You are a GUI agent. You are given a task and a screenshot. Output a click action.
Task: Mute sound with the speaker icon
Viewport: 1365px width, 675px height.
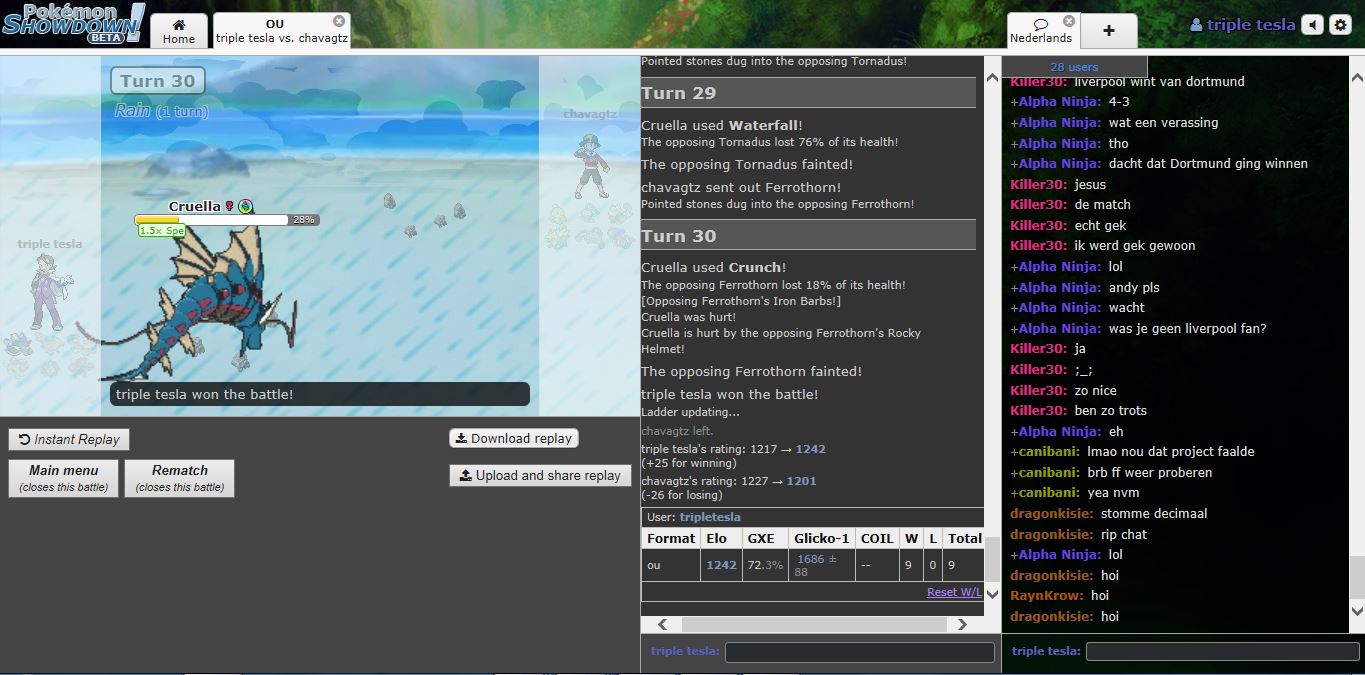[x=1312, y=25]
